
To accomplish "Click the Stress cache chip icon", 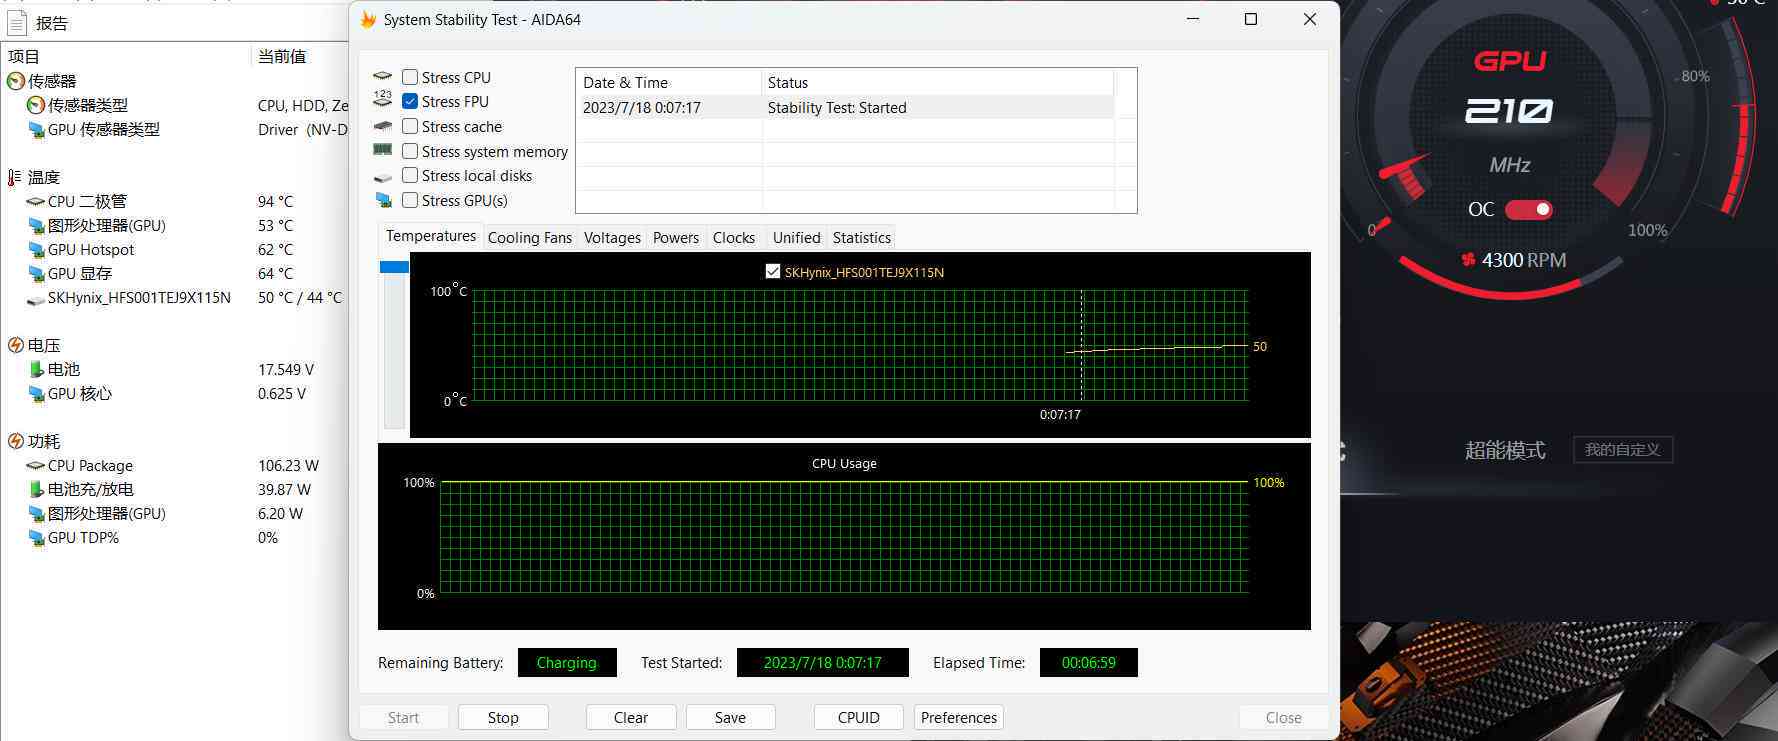I will pyautogui.click(x=382, y=126).
